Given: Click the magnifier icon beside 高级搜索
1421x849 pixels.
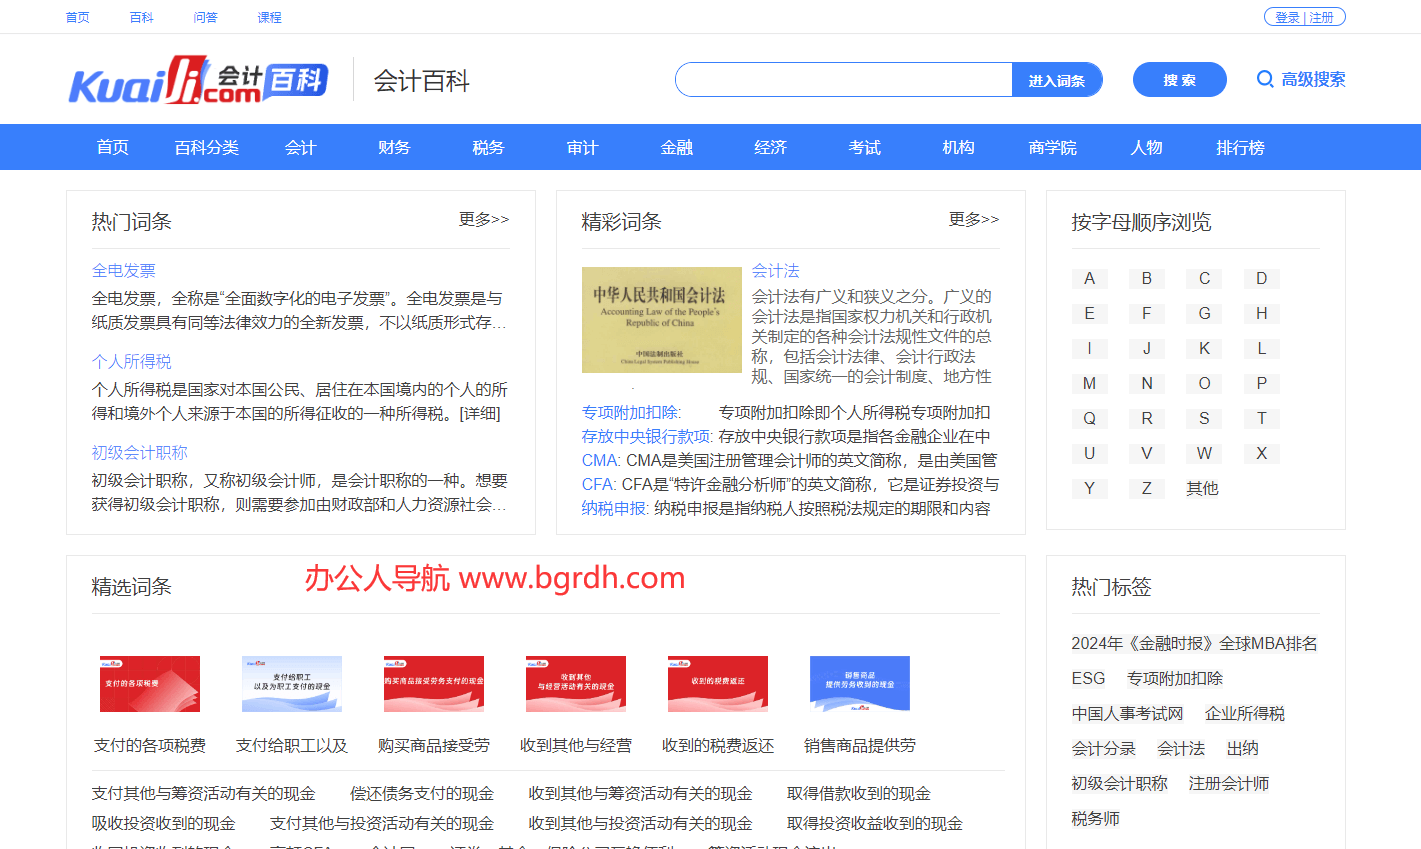Looking at the screenshot, I should pos(1265,79).
